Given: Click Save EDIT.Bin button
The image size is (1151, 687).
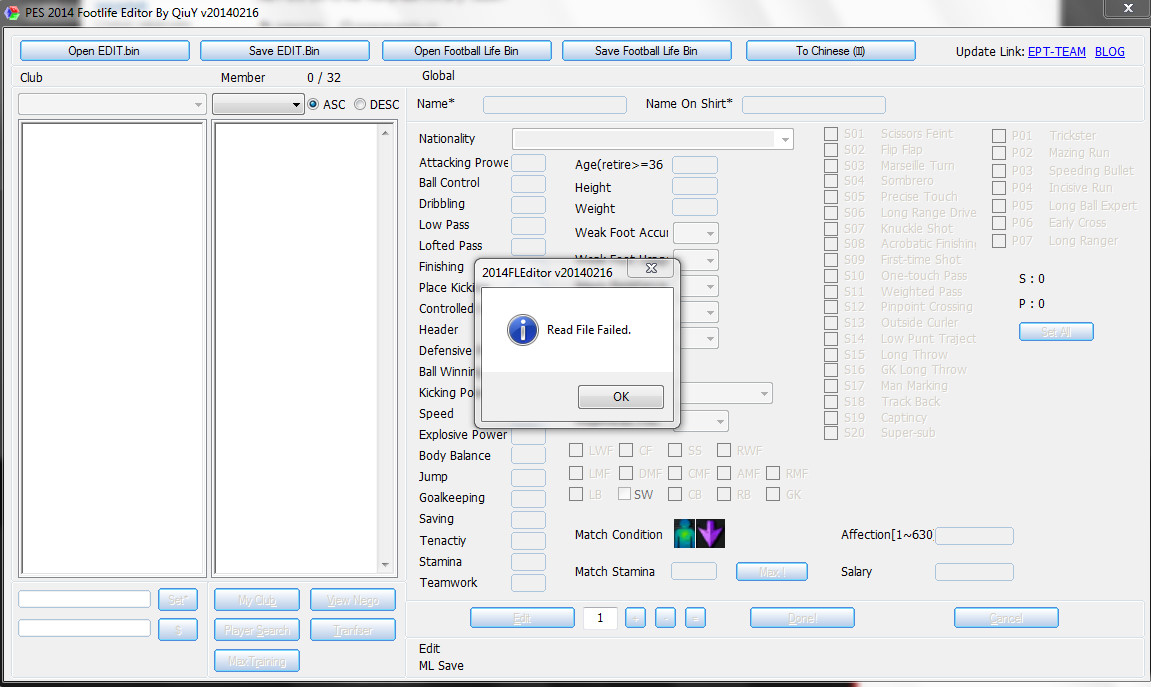Looking at the screenshot, I should coord(284,51).
